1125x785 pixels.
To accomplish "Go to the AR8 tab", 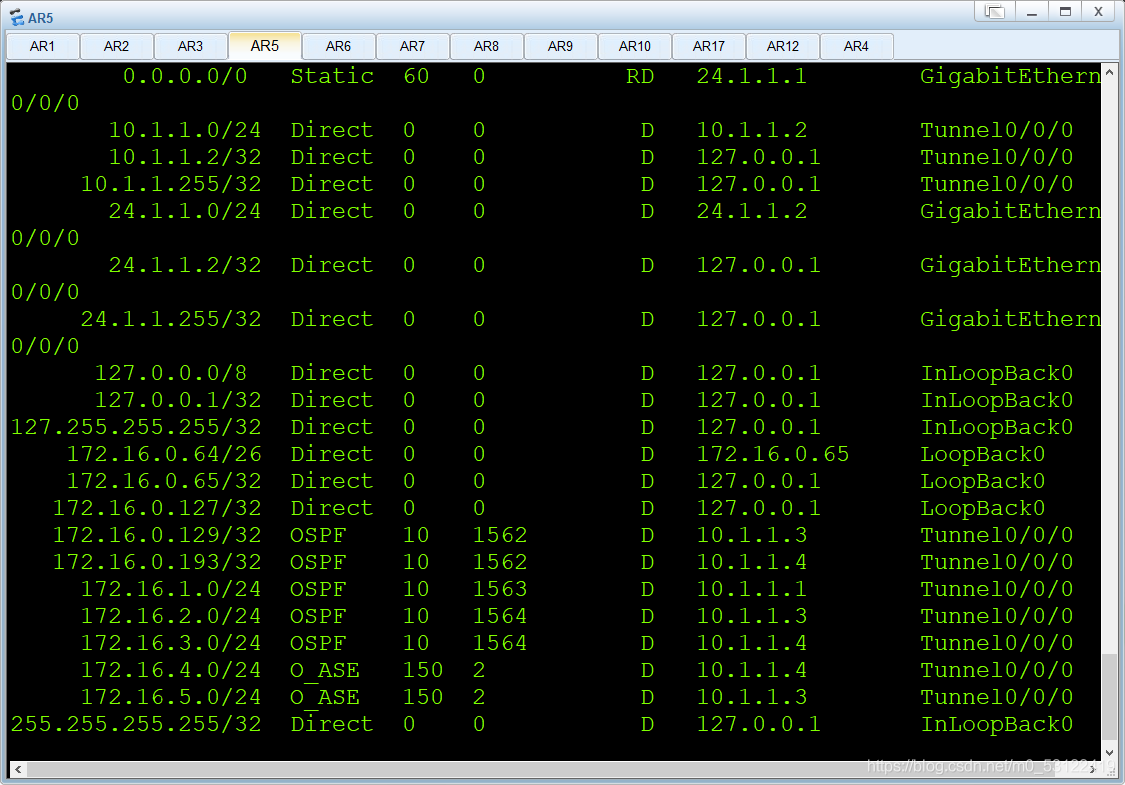I will 486,46.
